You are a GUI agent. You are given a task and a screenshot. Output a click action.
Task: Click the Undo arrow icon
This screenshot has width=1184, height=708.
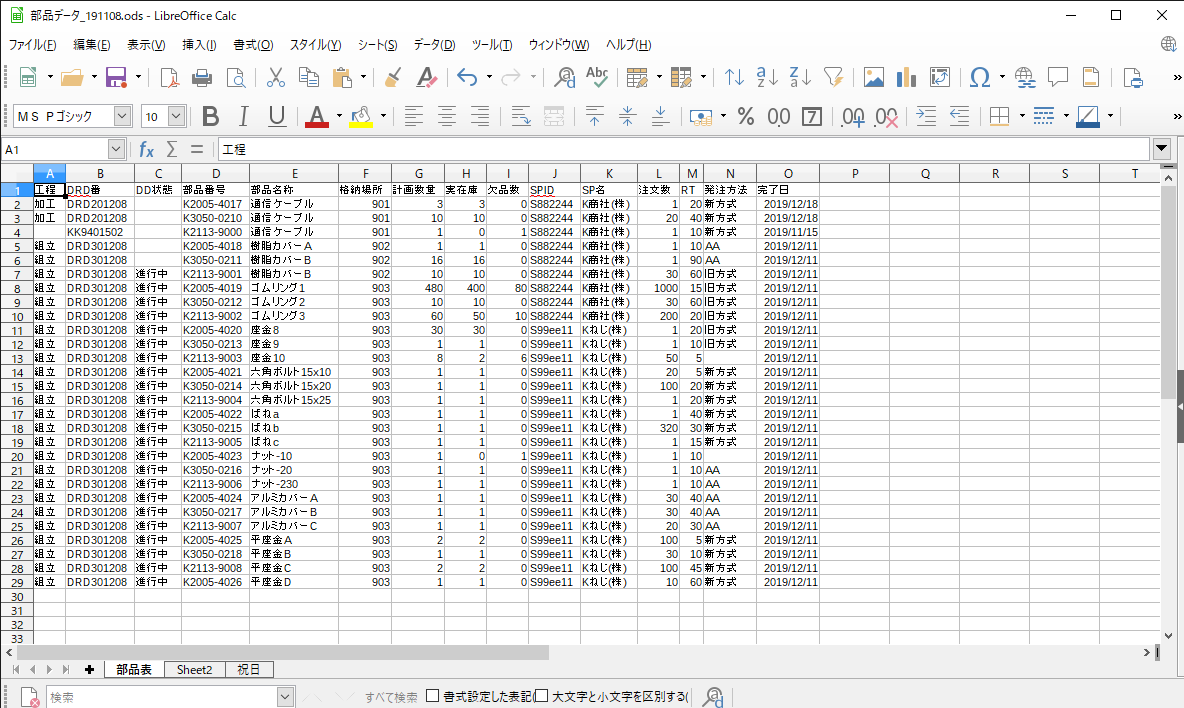click(x=467, y=77)
